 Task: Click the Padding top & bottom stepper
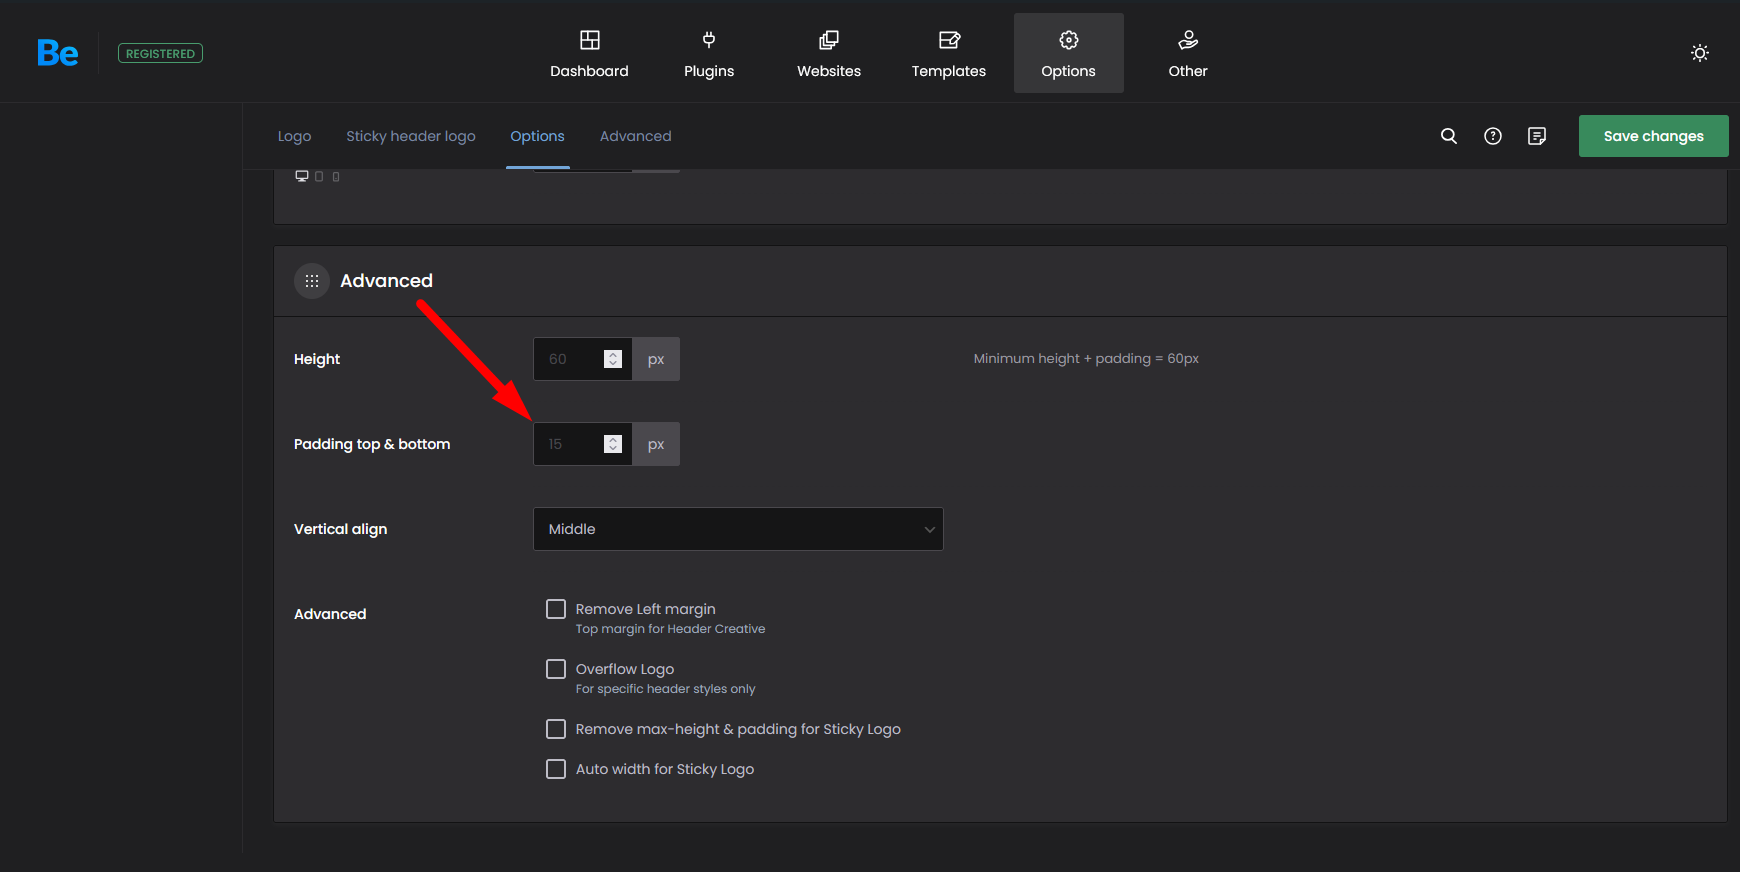[613, 444]
